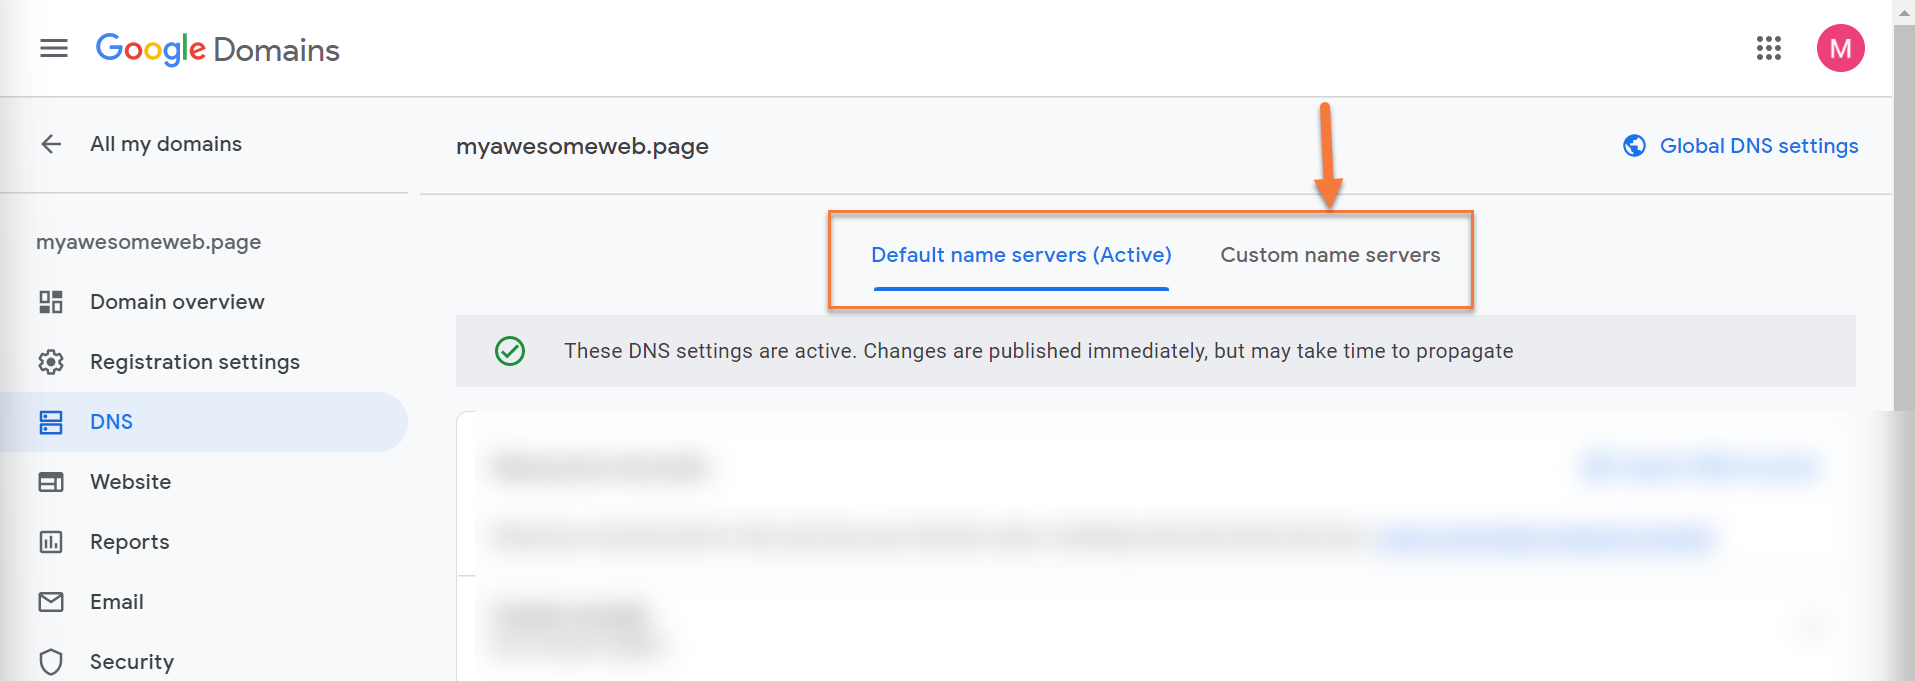
Task: Open the hamburger main menu
Action: click(x=54, y=48)
